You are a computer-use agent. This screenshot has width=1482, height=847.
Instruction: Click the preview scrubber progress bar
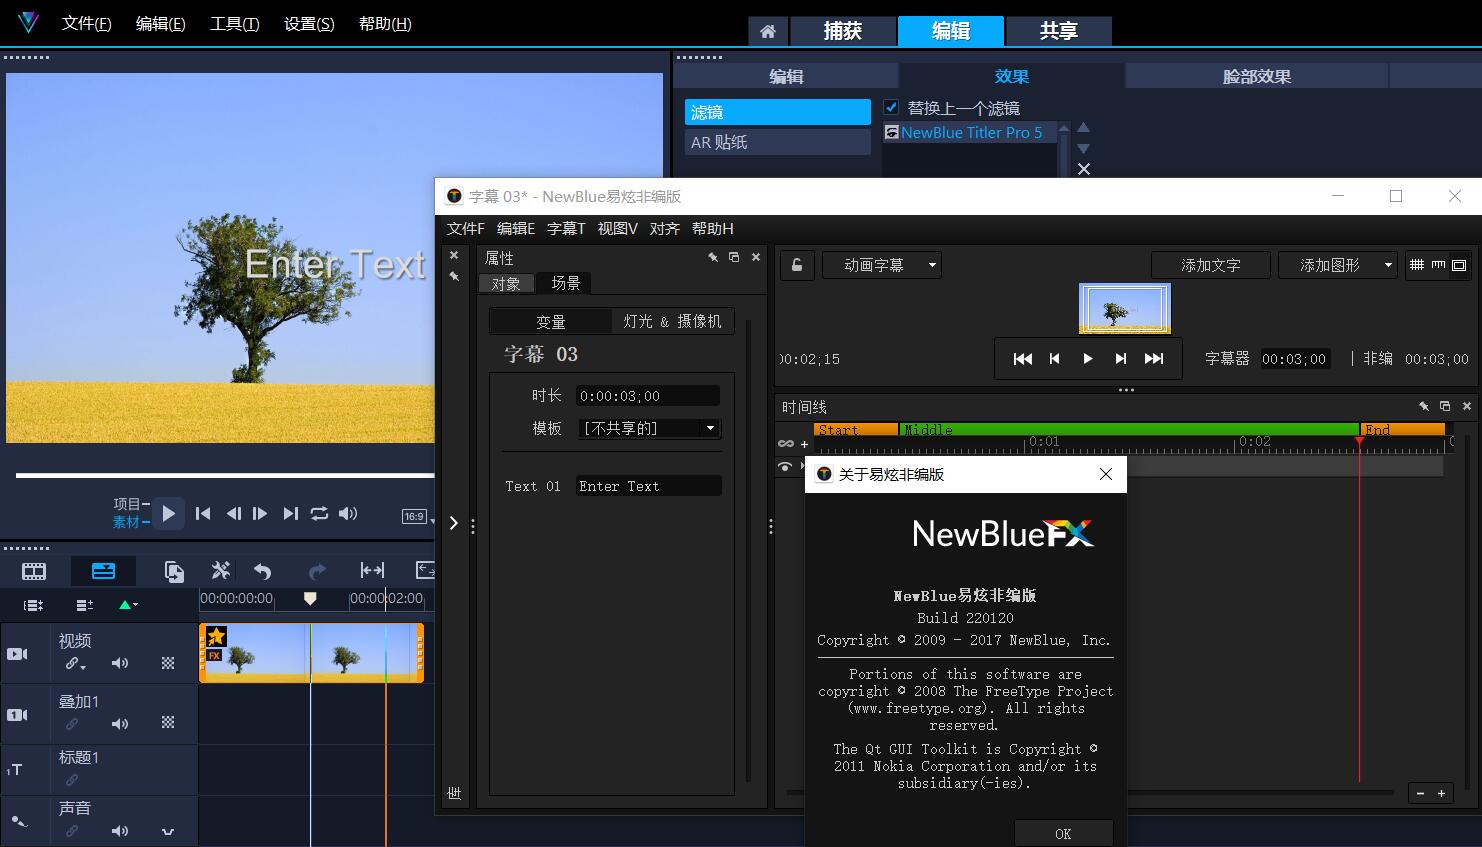coord(225,475)
